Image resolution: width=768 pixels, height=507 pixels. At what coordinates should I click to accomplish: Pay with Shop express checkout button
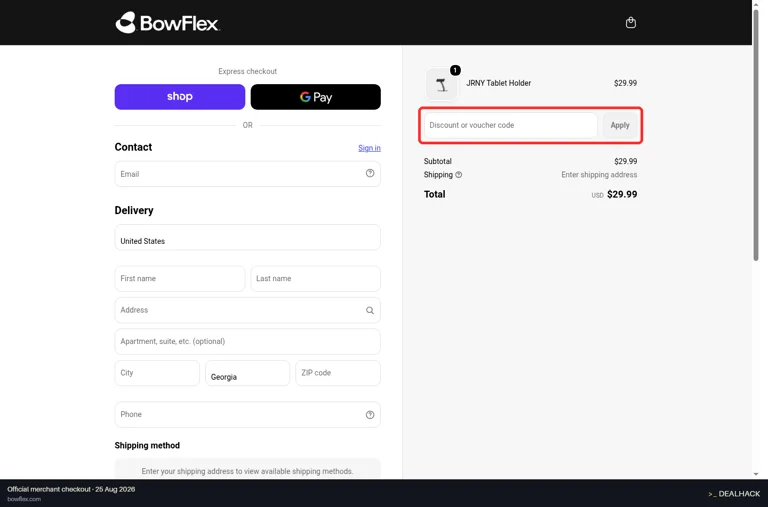pyautogui.click(x=180, y=97)
